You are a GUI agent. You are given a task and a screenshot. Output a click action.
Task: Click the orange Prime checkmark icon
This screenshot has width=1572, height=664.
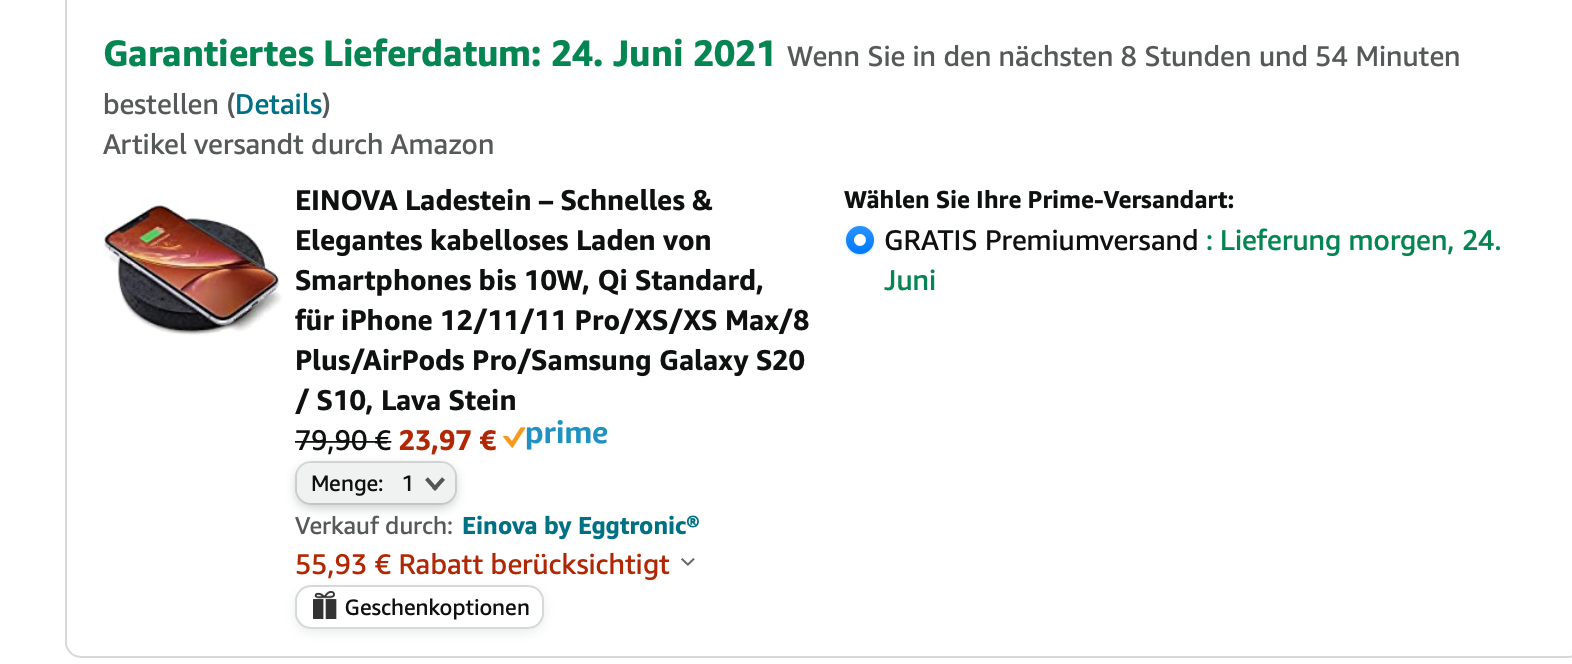coord(513,438)
